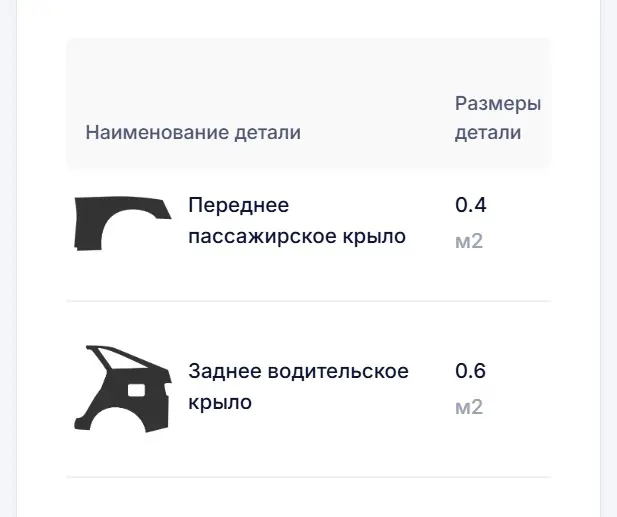Open 'Заднее водительское крыло' part name
617x517 pixels.
(298, 387)
